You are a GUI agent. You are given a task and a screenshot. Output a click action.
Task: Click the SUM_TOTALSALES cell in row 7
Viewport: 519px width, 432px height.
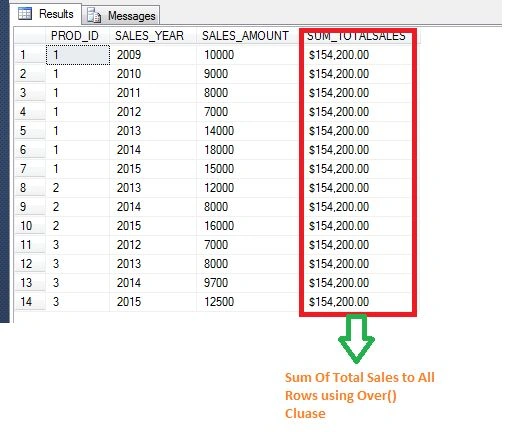[x=357, y=169]
